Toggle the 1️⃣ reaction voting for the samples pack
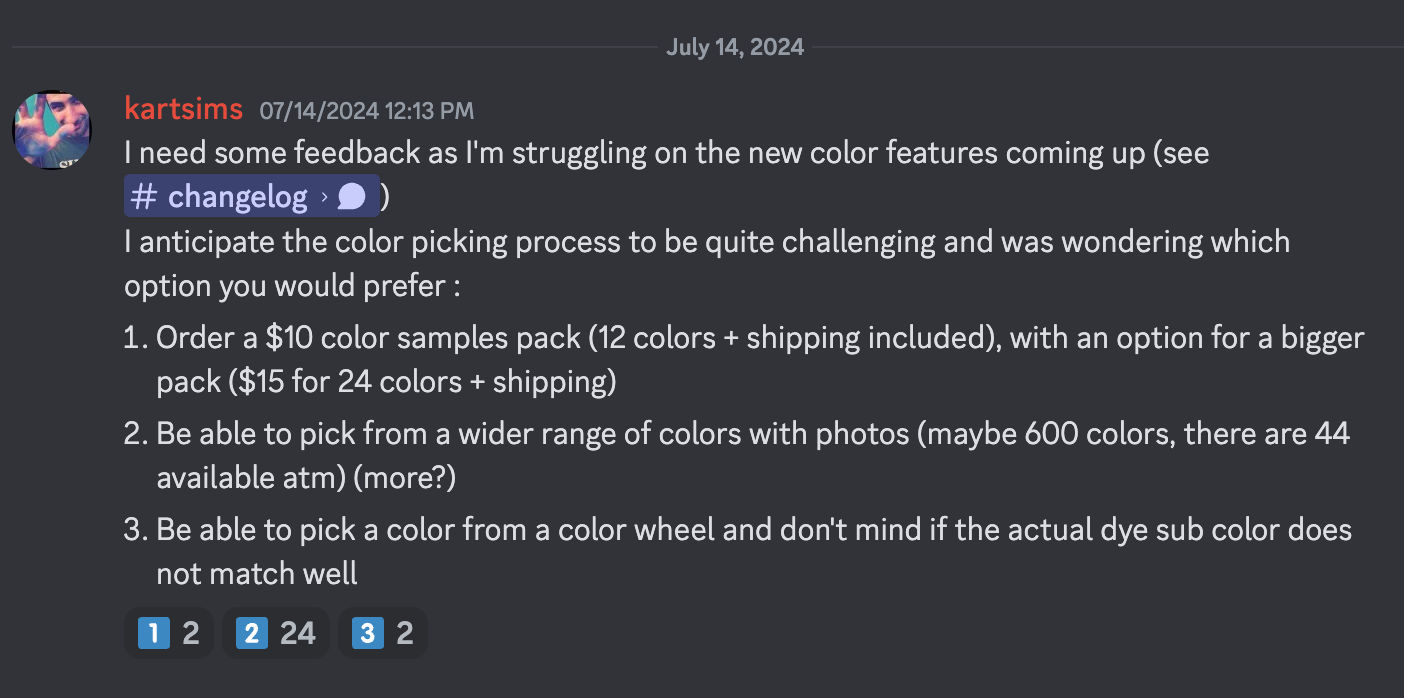Screen dimensions: 1404x698 [x=168, y=632]
